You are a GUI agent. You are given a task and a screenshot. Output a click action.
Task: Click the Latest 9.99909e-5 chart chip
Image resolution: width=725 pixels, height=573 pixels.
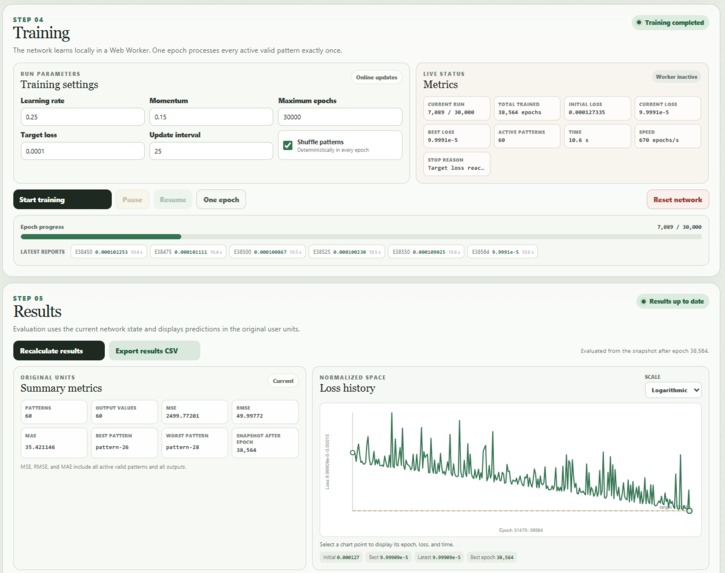coord(439,557)
